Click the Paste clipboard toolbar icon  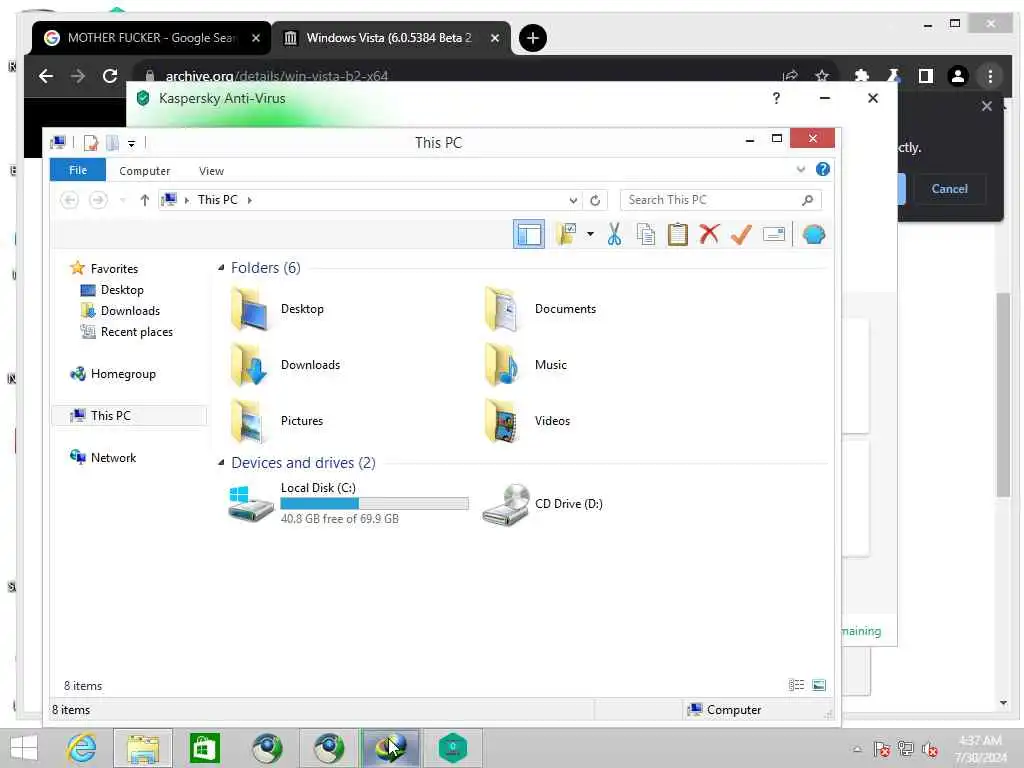point(677,234)
